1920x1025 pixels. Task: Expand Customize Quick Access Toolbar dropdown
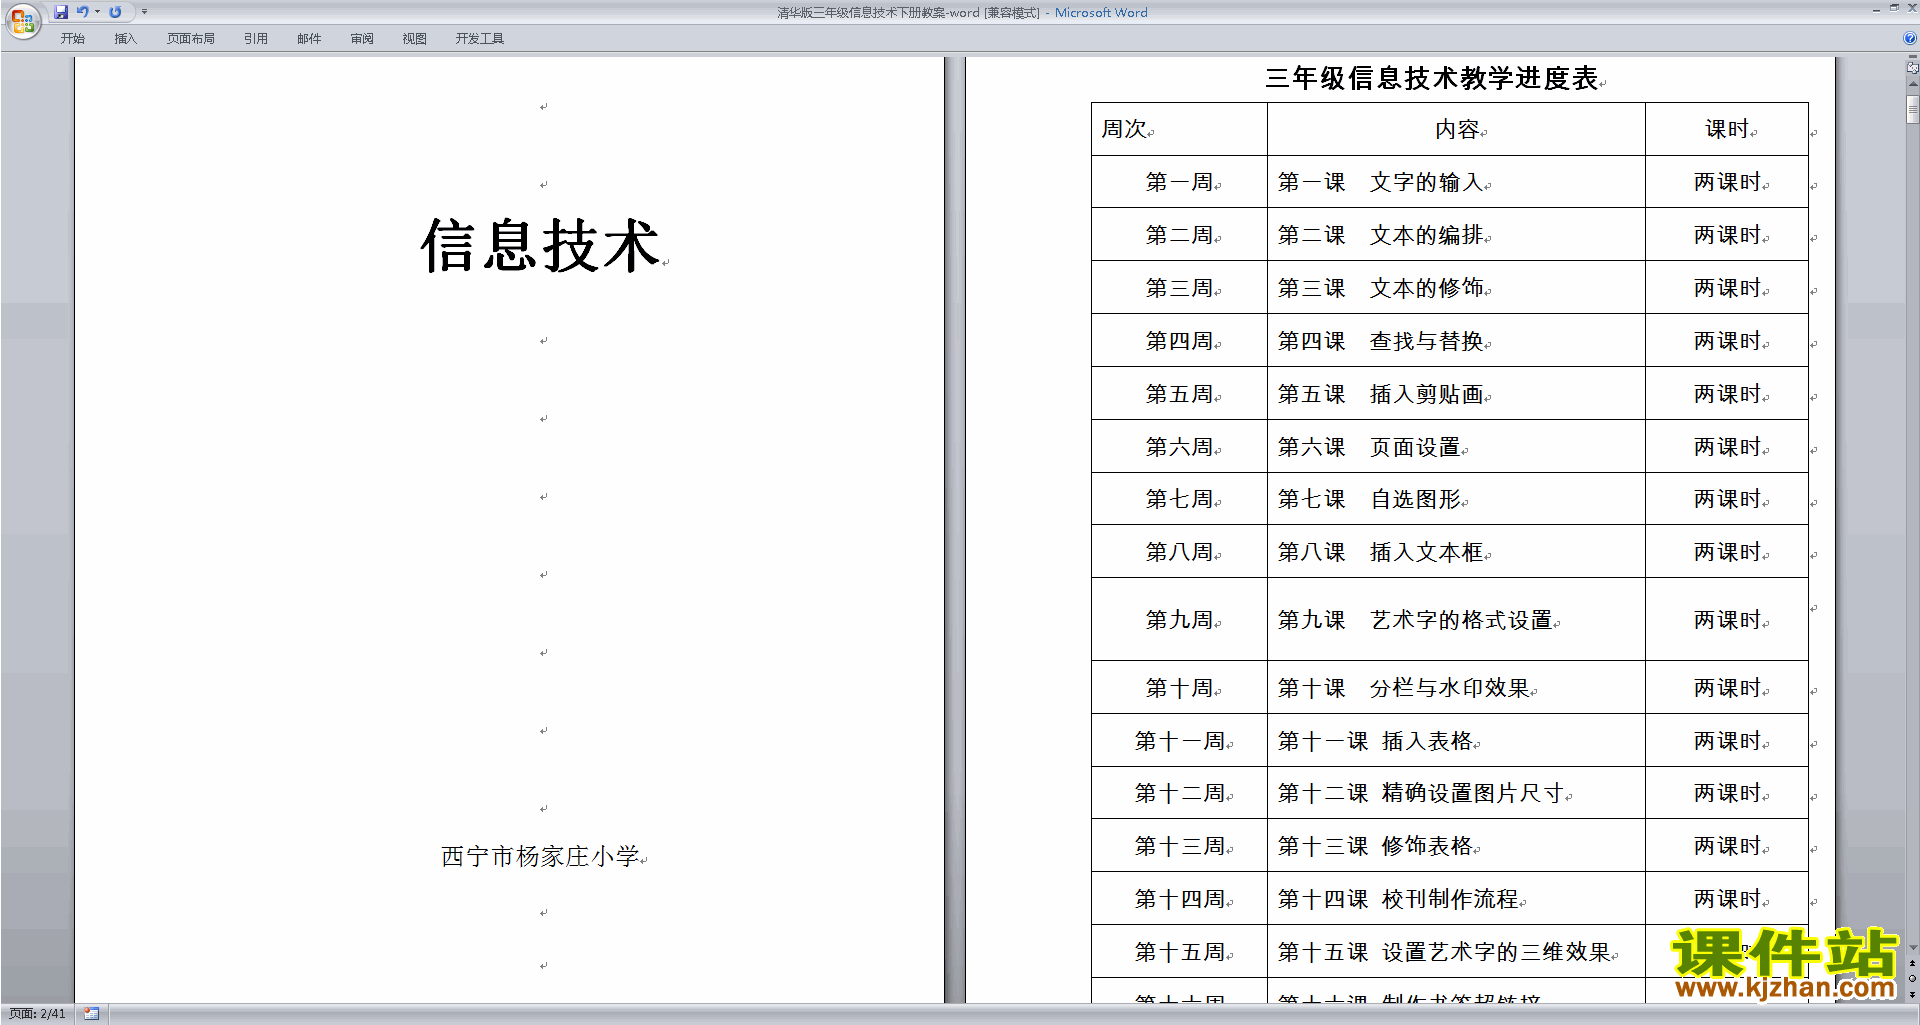(144, 12)
